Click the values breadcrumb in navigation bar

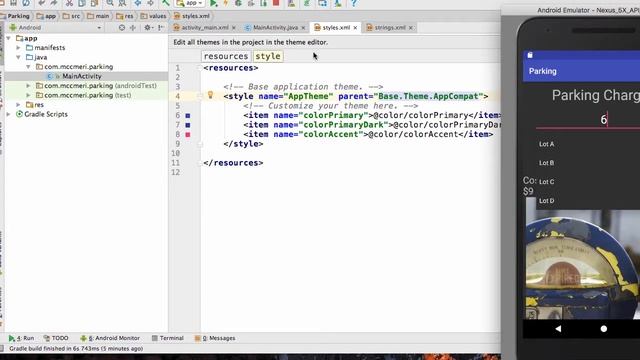coord(153,16)
